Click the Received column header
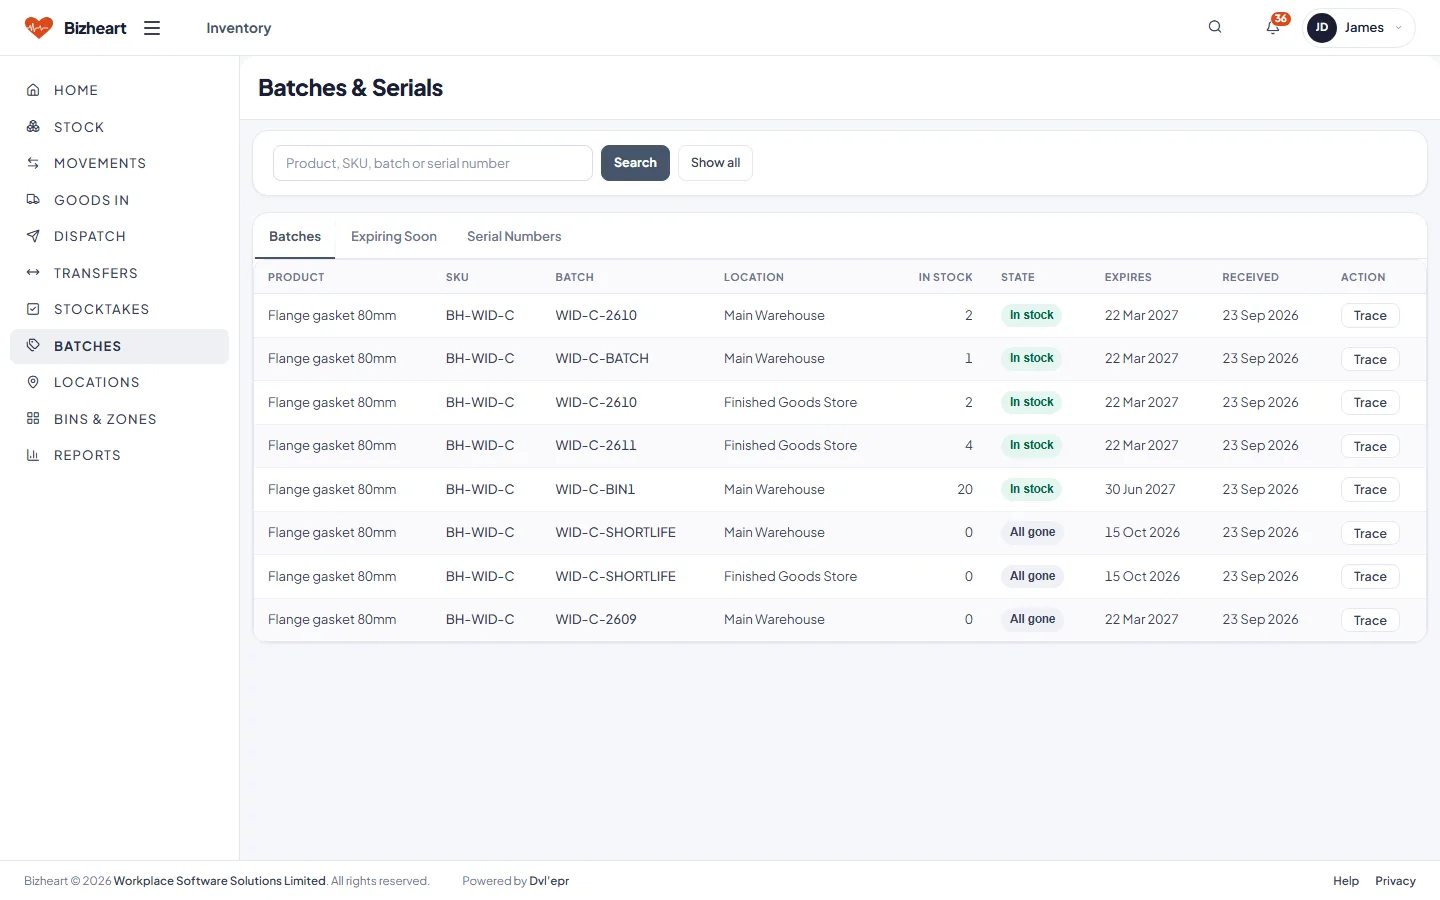This screenshot has width=1440, height=900. point(1250,277)
